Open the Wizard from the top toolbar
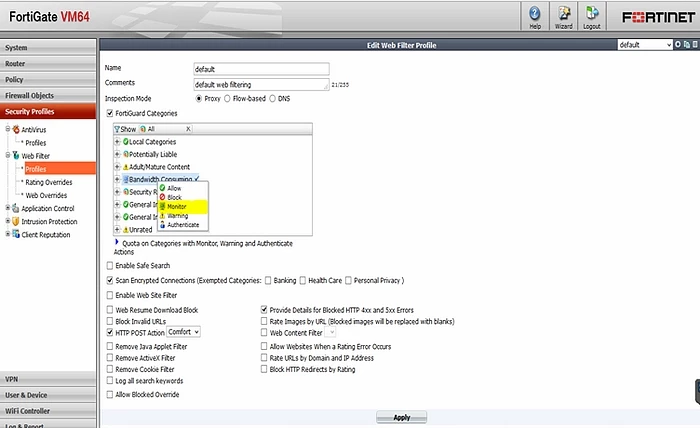The image size is (700, 428). [563, 13]
